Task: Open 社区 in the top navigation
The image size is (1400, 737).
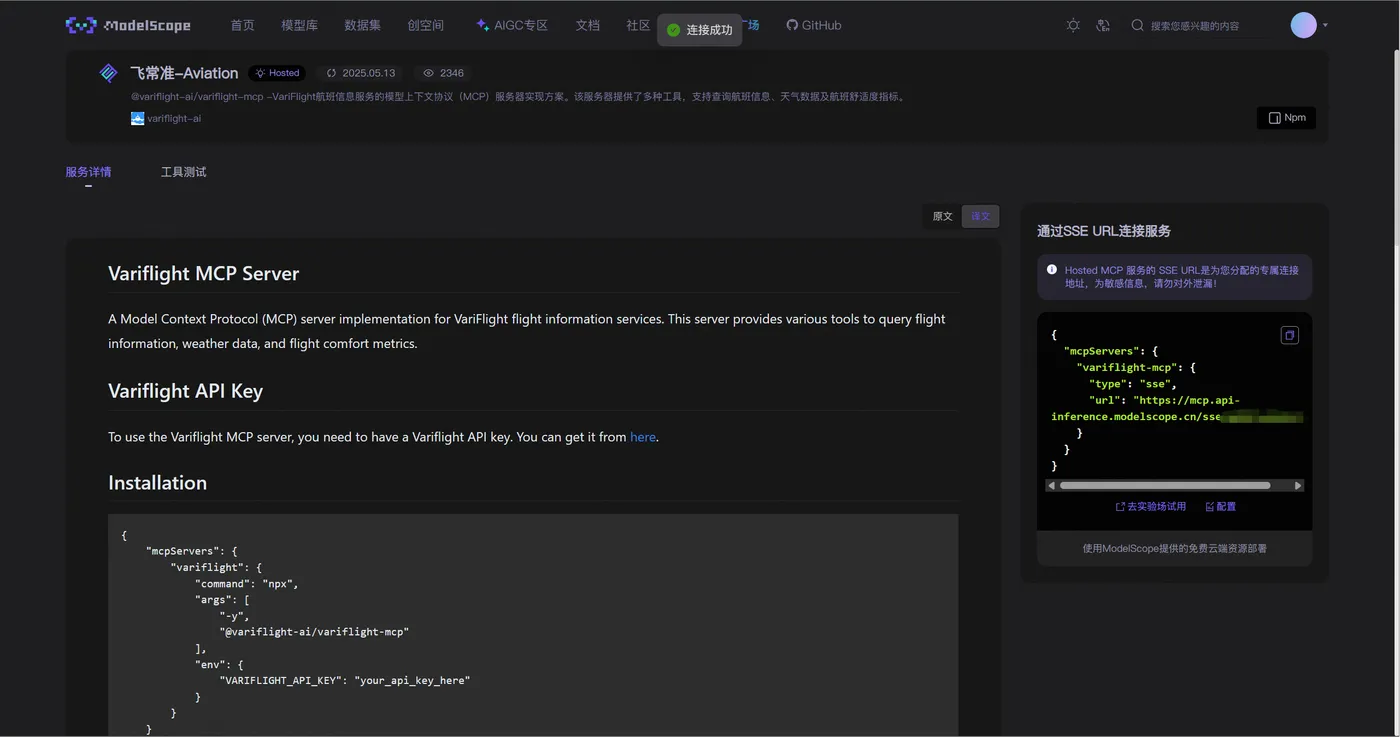Action: coord(638,25)
